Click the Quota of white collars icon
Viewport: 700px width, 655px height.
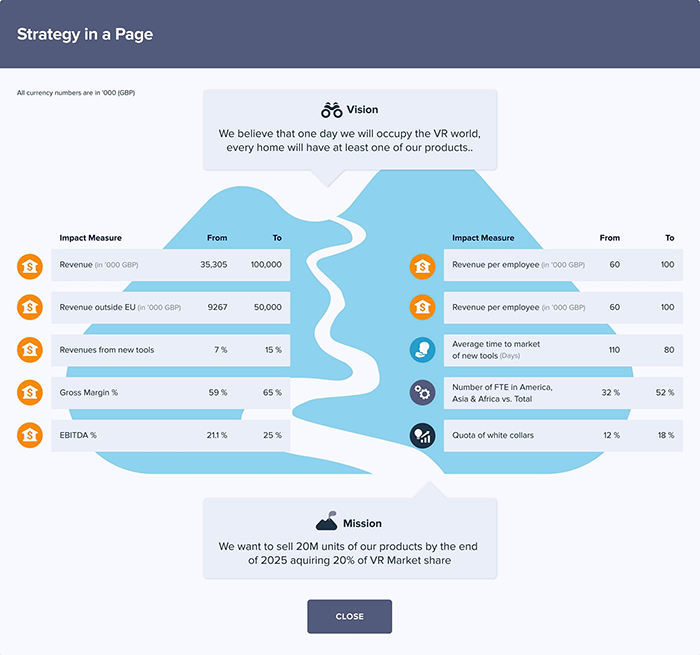click(x=422, y=435)
